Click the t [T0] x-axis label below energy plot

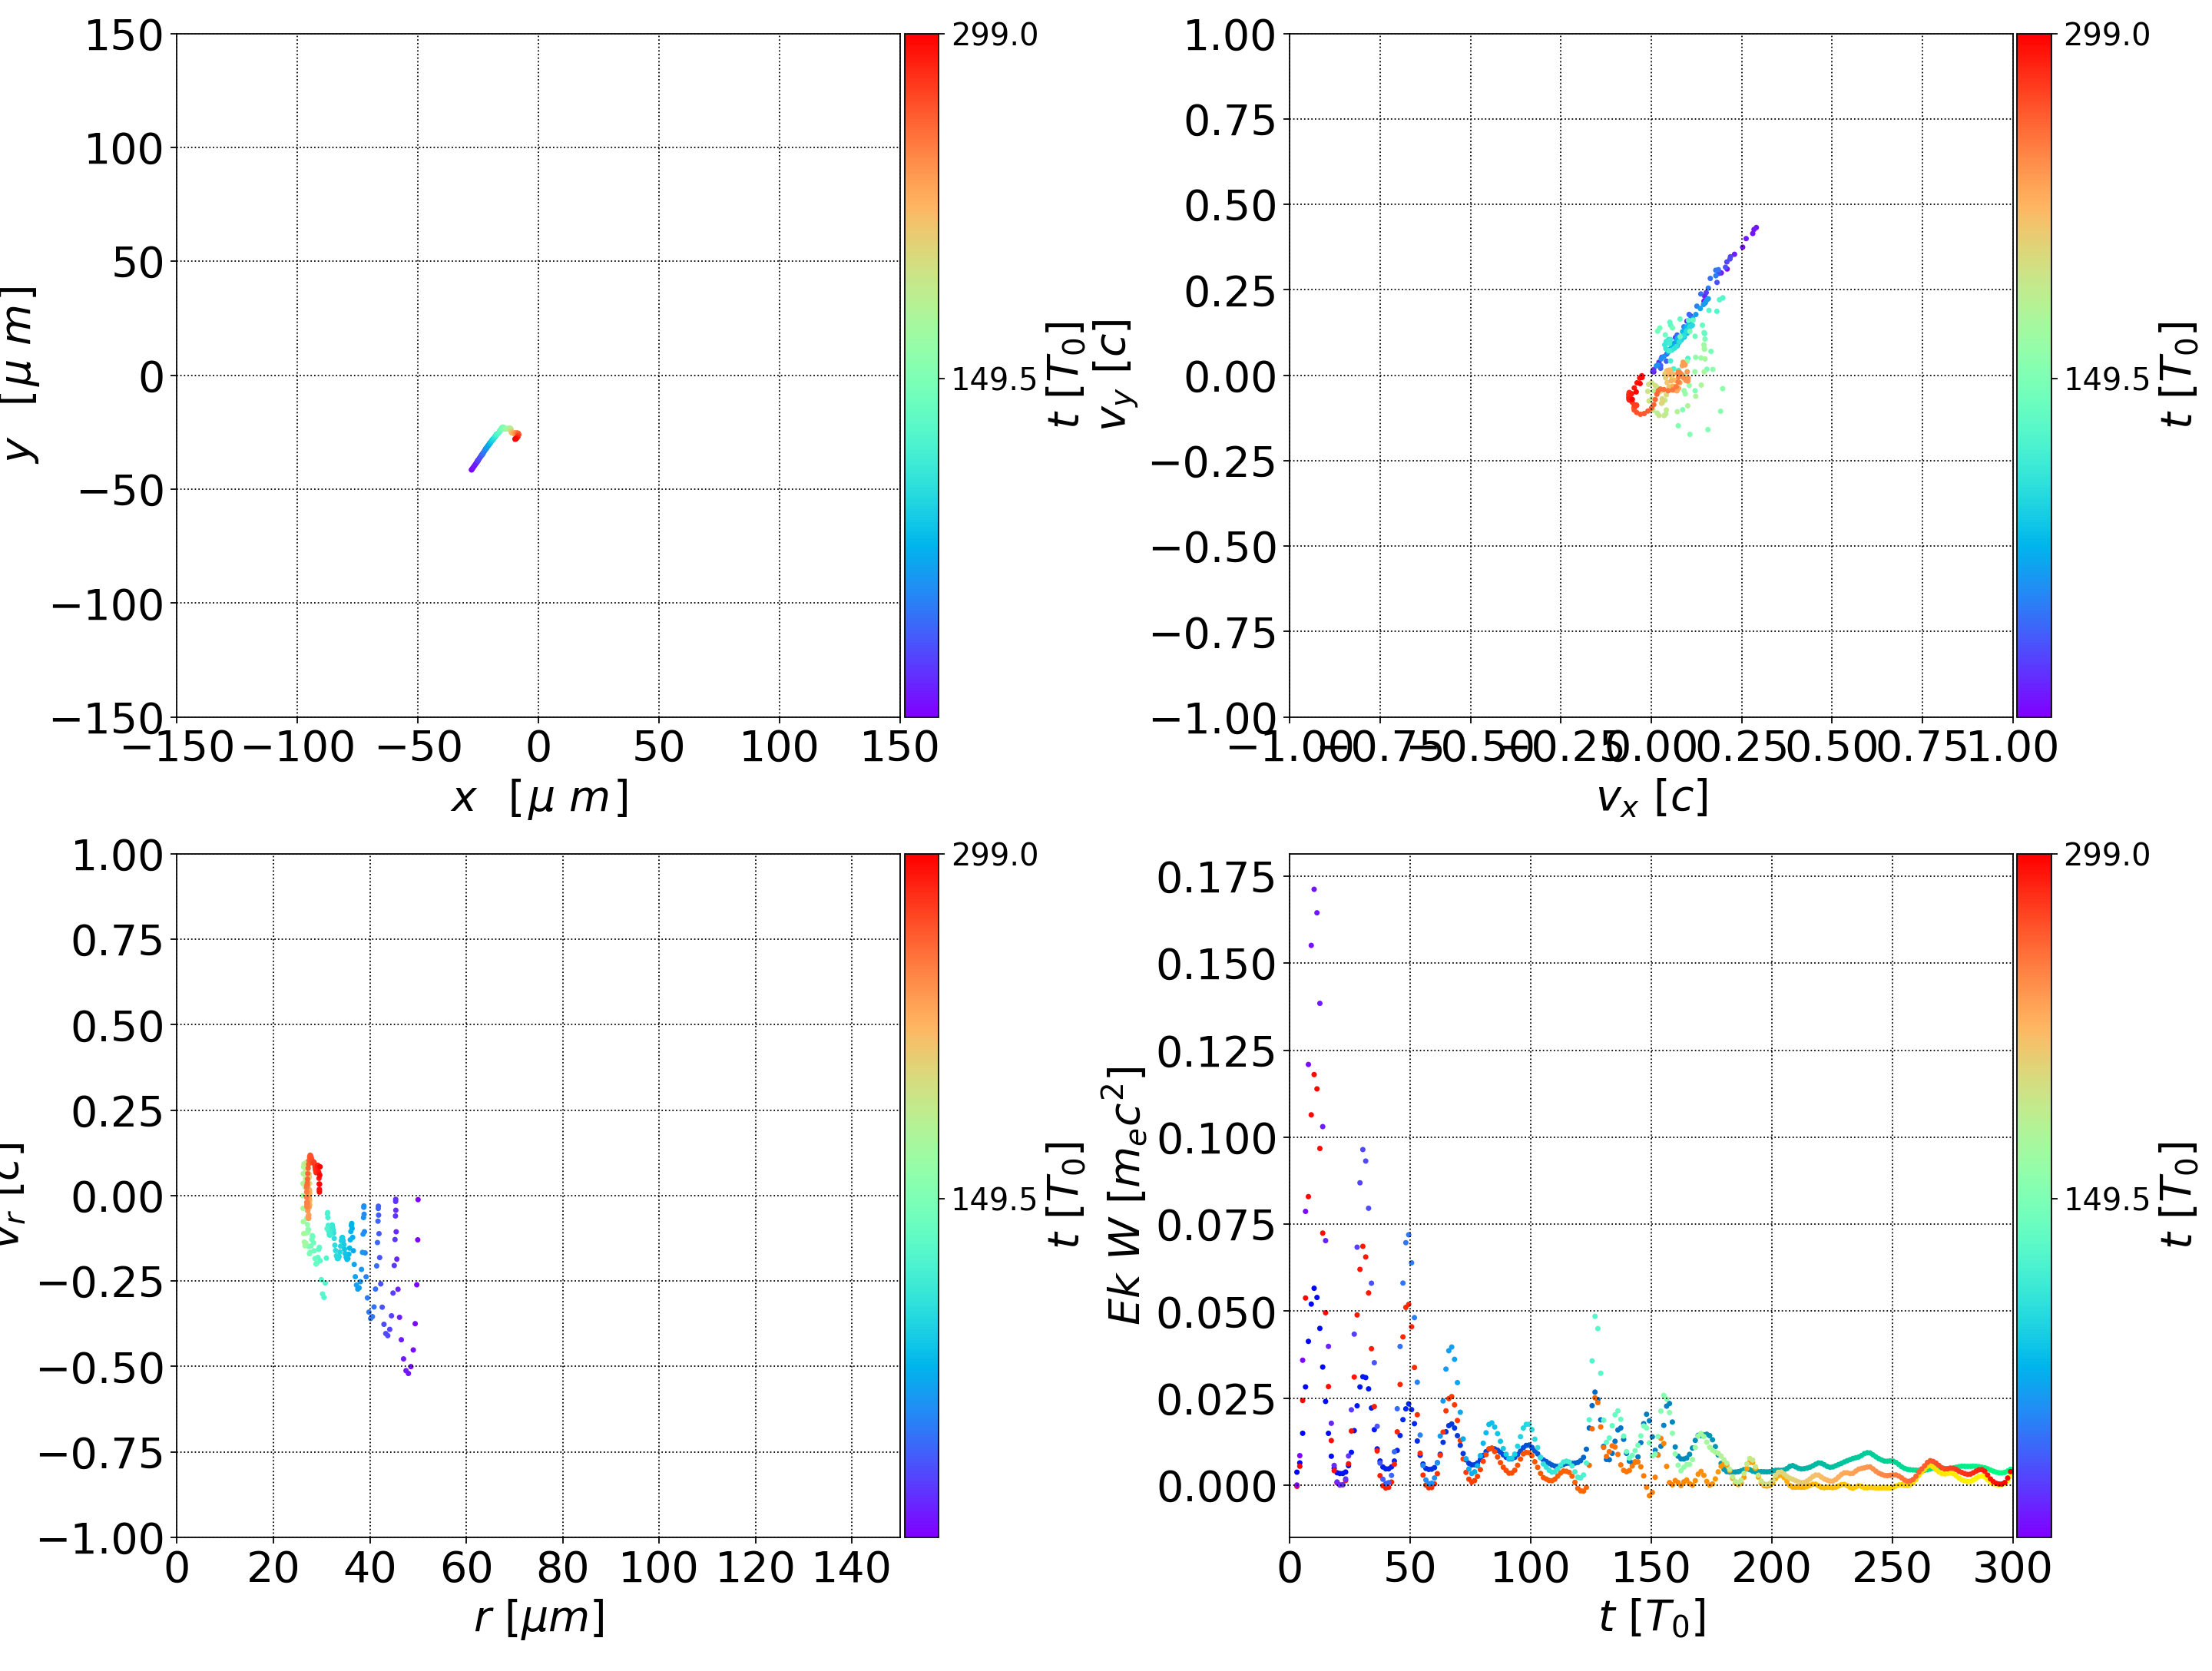click(x=1651, y=1617)
